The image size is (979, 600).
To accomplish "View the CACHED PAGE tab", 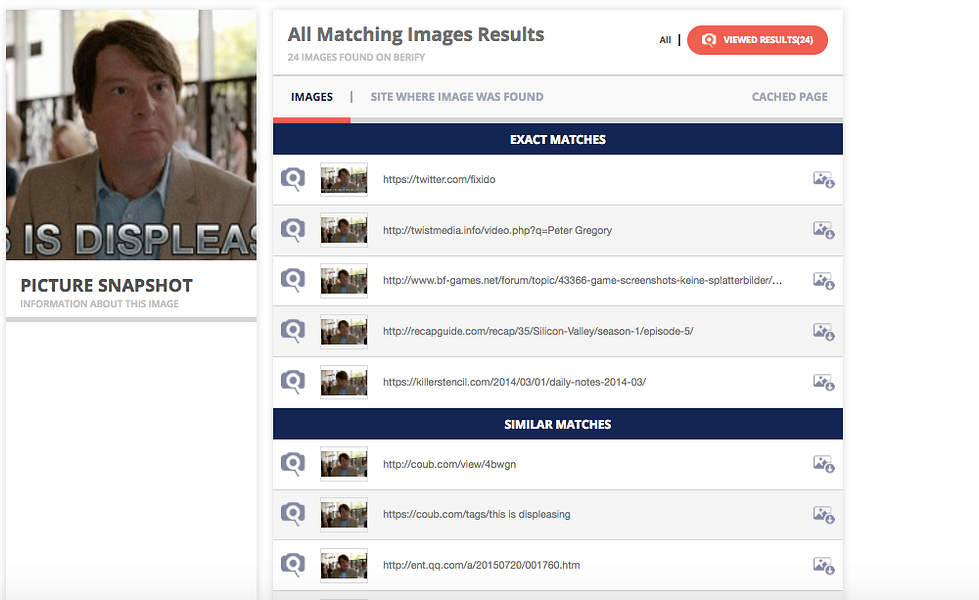I will (789, 97).
